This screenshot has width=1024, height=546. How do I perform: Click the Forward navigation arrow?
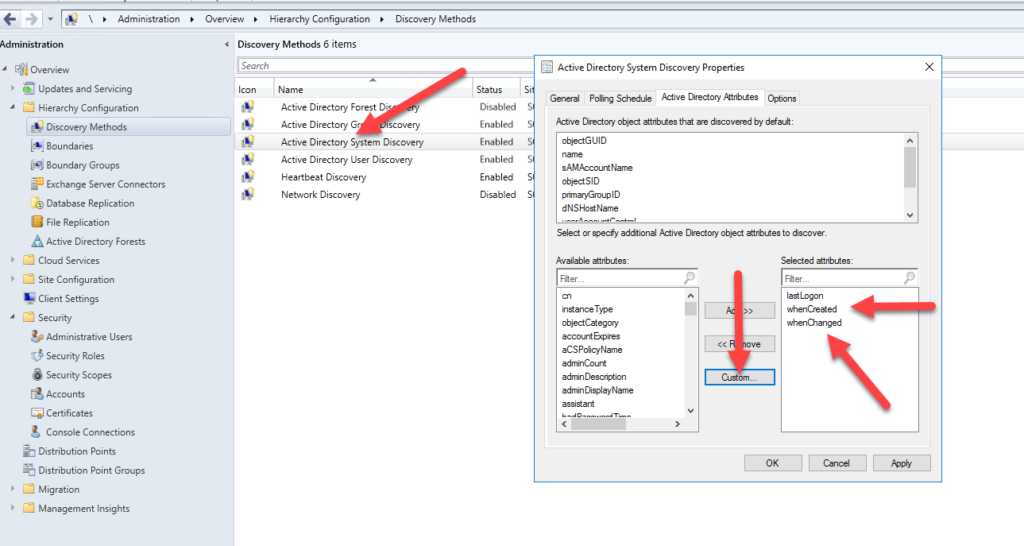(x=31, y=19)
